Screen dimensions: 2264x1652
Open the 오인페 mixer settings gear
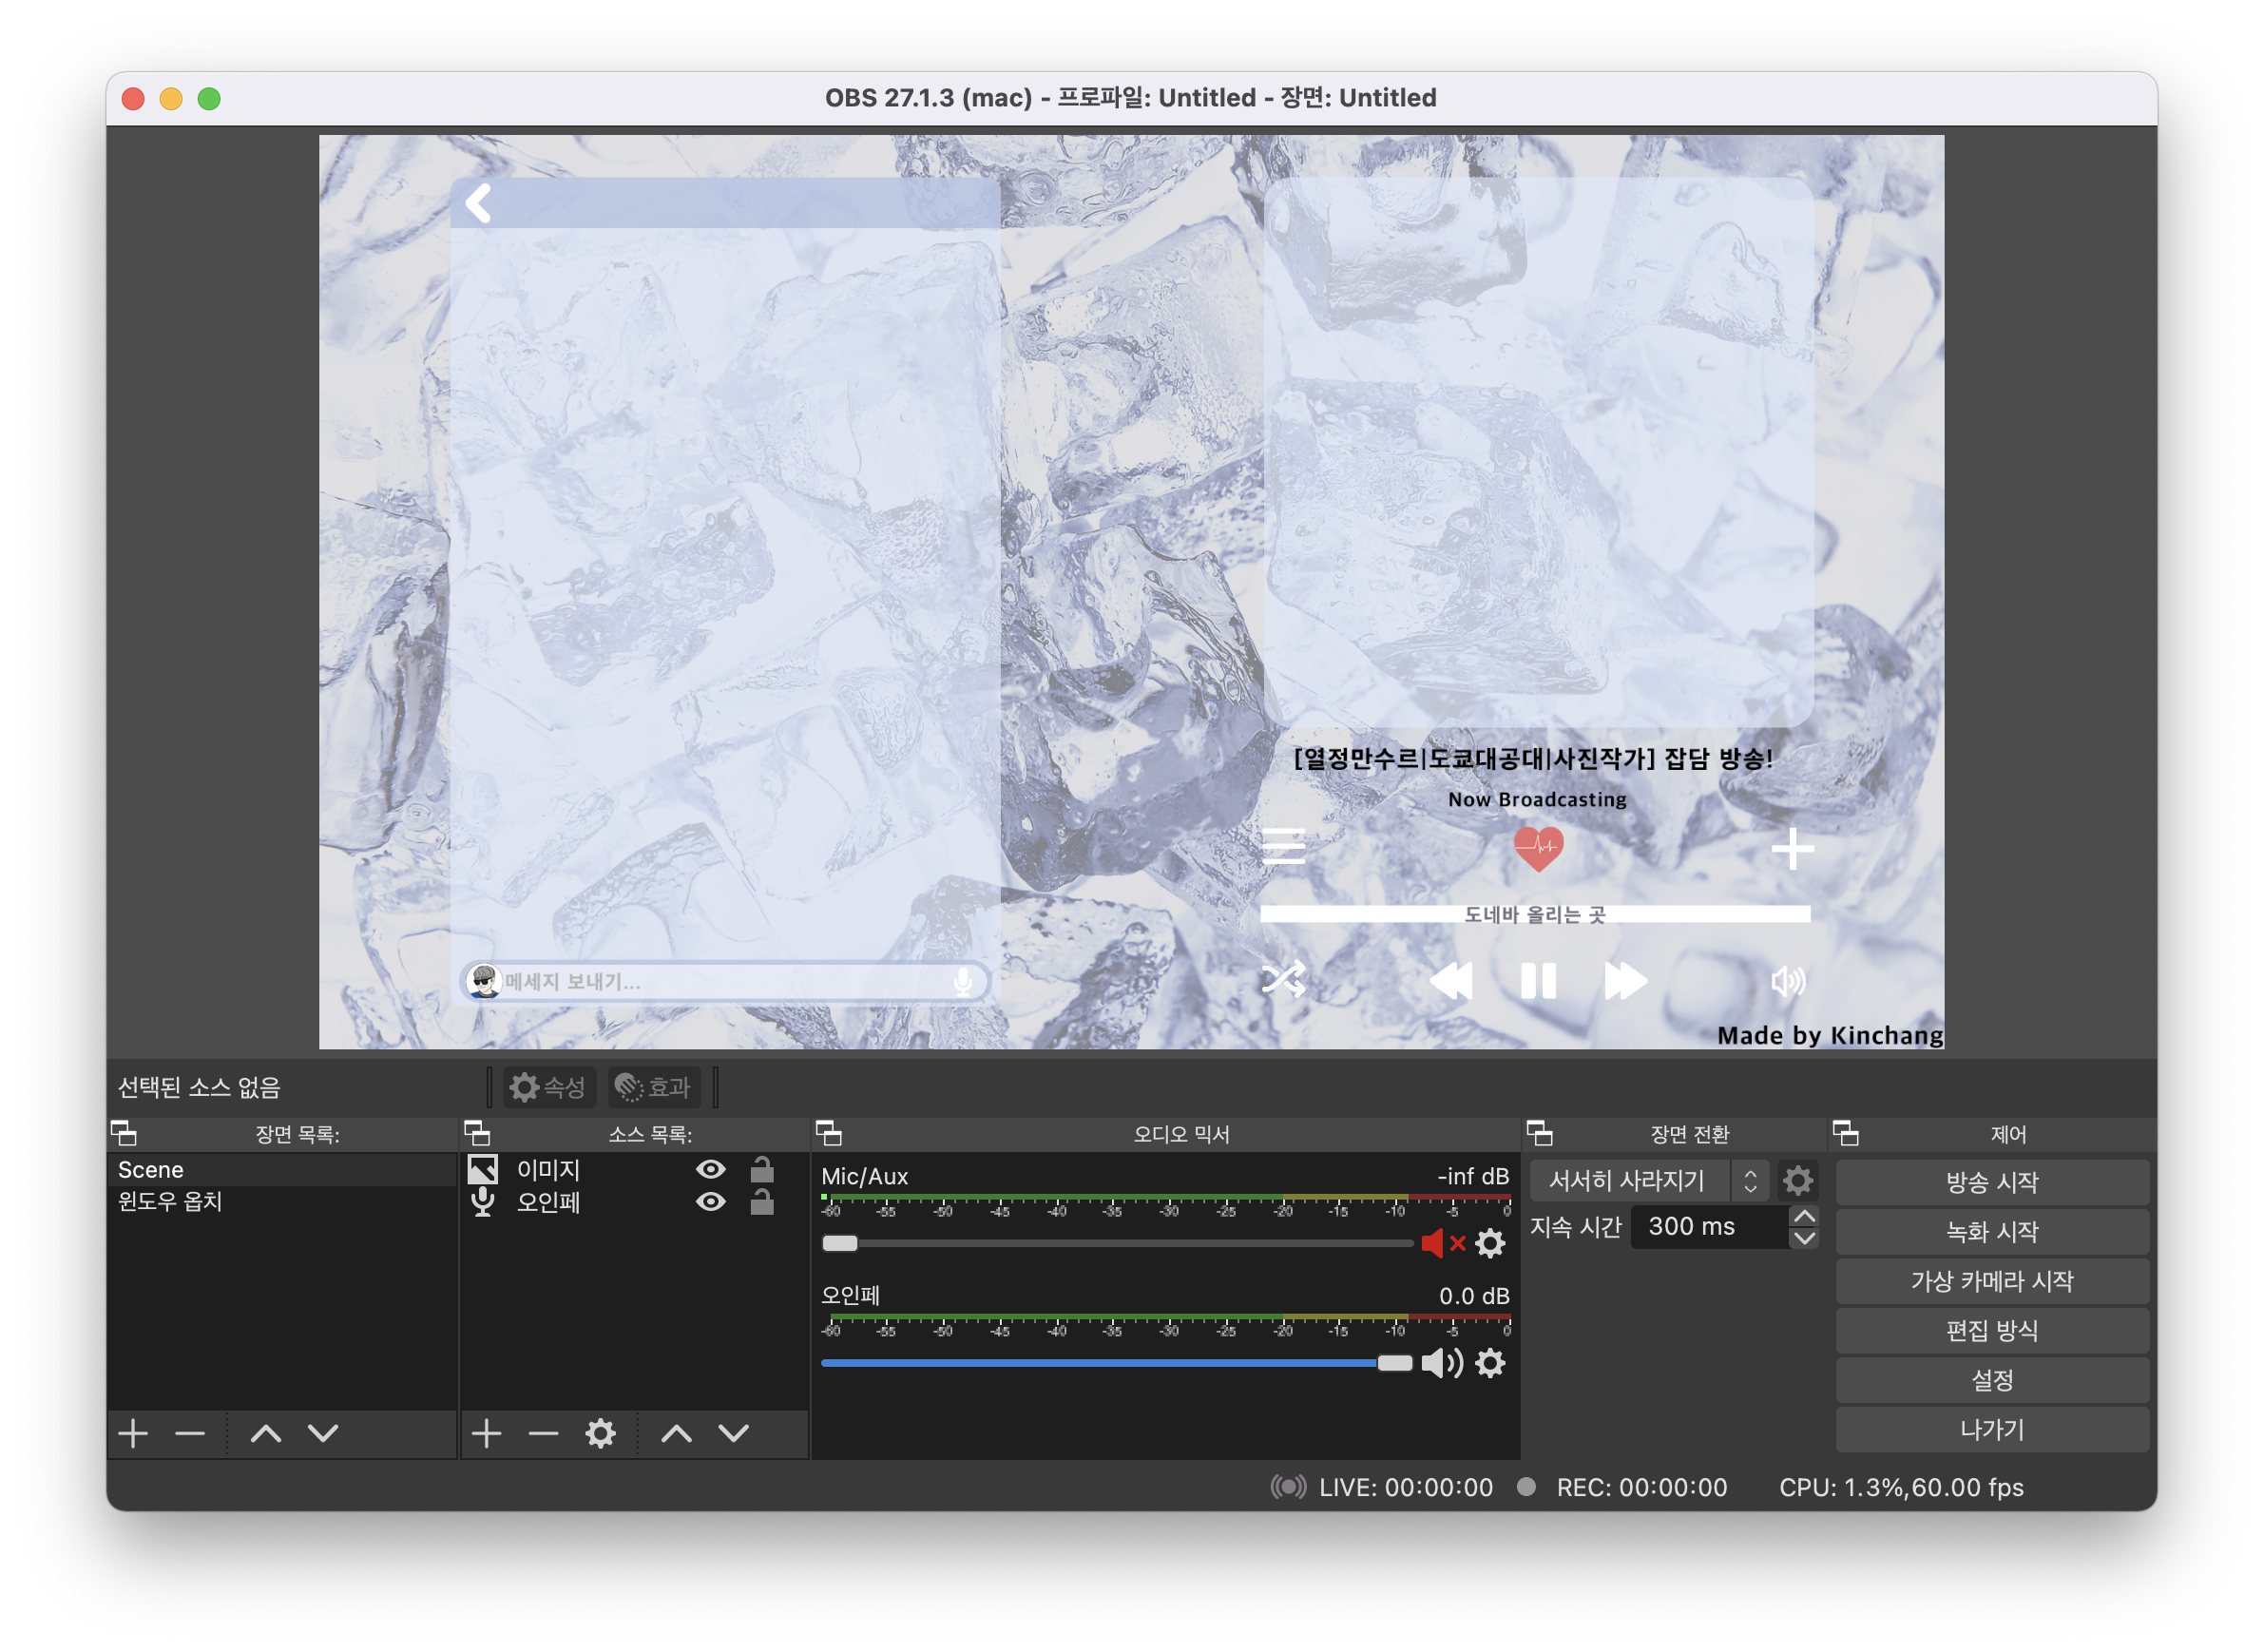click(1490, 1363)
